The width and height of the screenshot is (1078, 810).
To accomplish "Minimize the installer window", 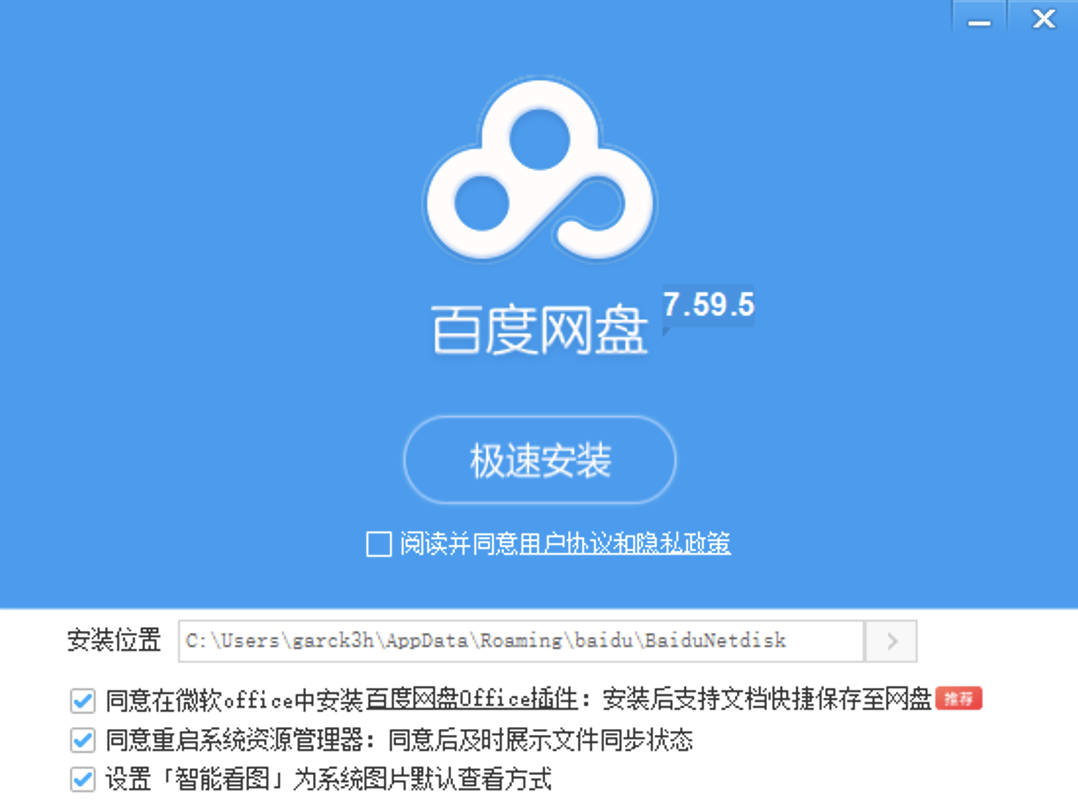I will [x=979, y=19].
